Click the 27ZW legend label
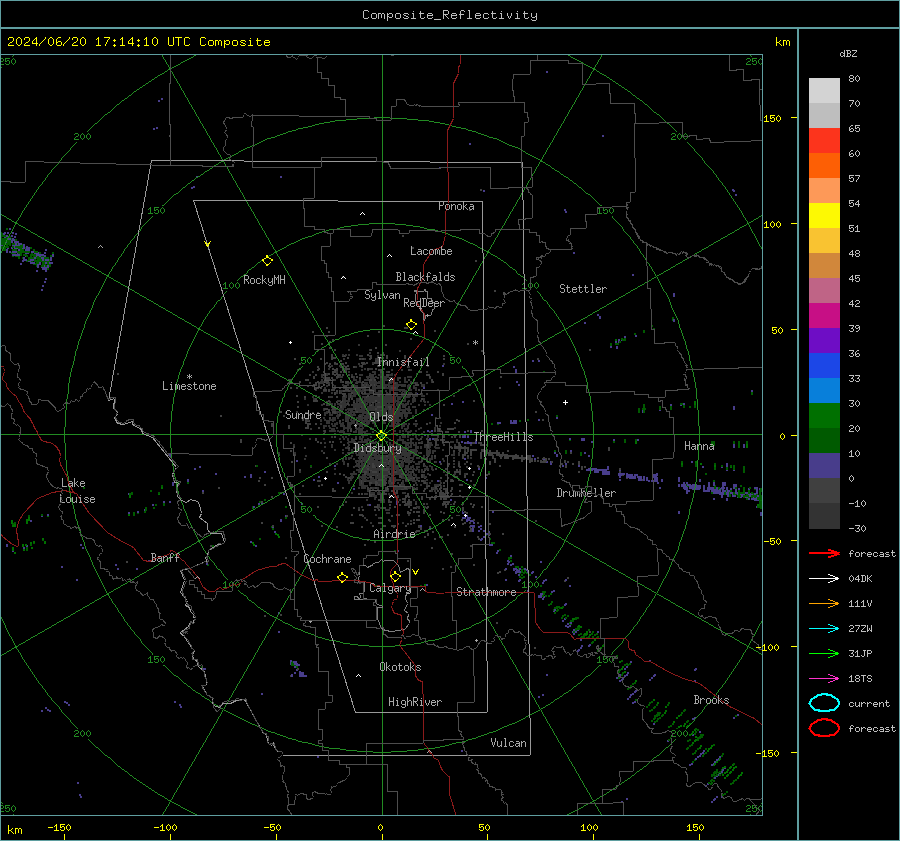Screen dimensions: 900x841 [860, 629]
